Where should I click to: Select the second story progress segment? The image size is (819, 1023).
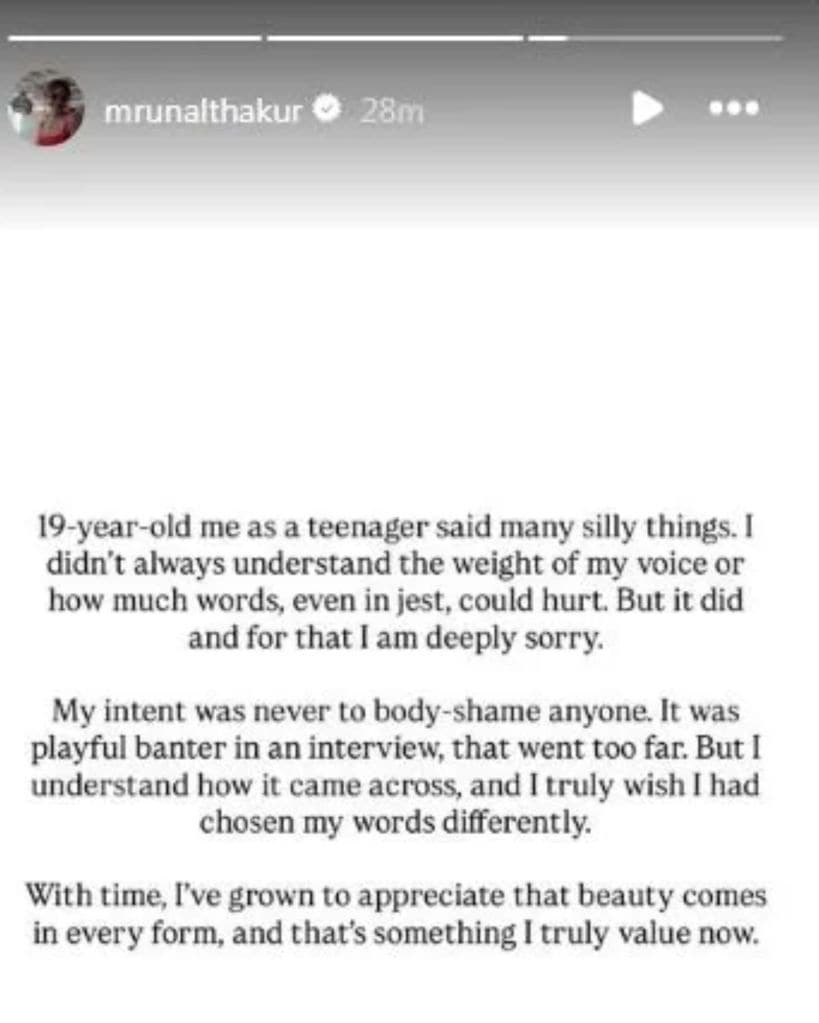tap(395, 38)
